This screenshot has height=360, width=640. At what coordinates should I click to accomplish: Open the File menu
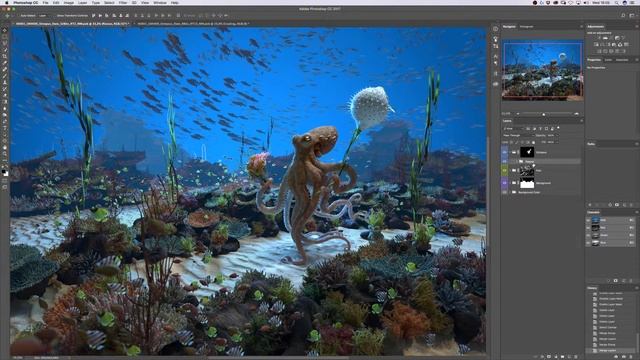45,3
